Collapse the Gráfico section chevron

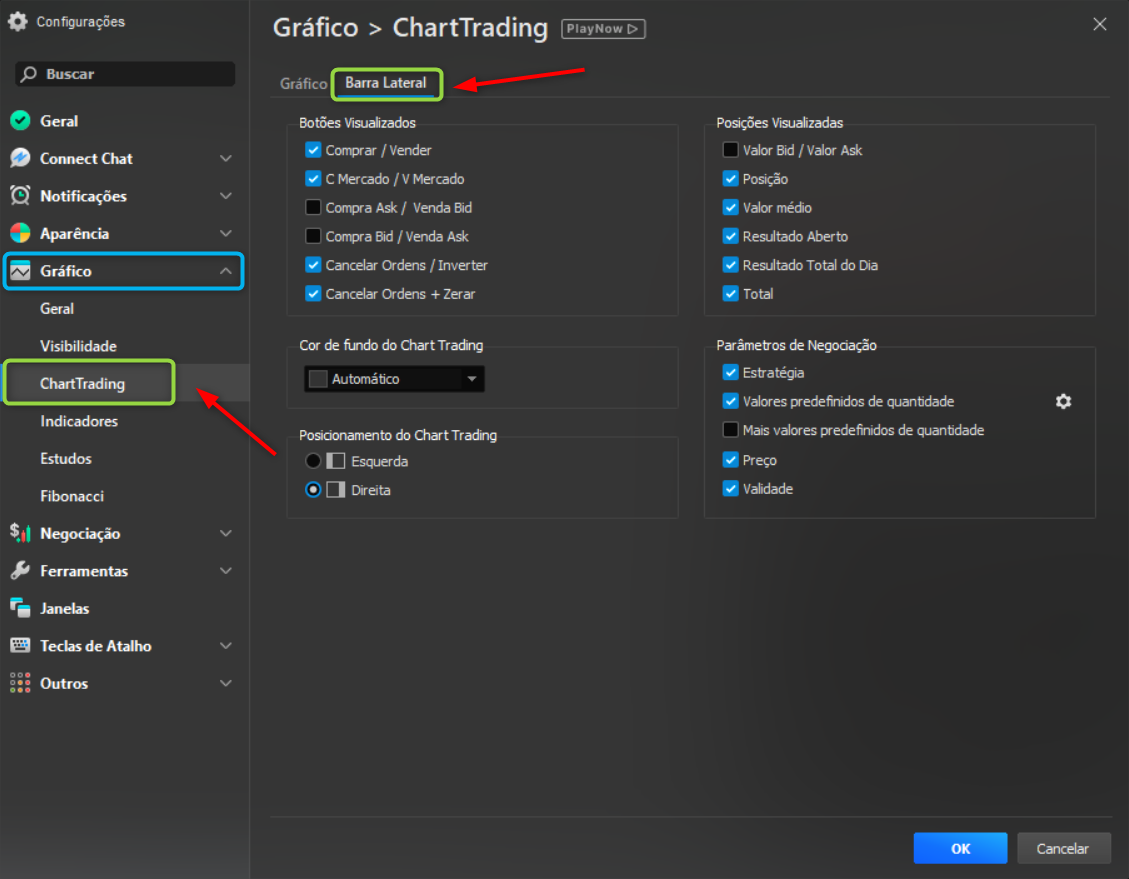(x=226, y=271)
